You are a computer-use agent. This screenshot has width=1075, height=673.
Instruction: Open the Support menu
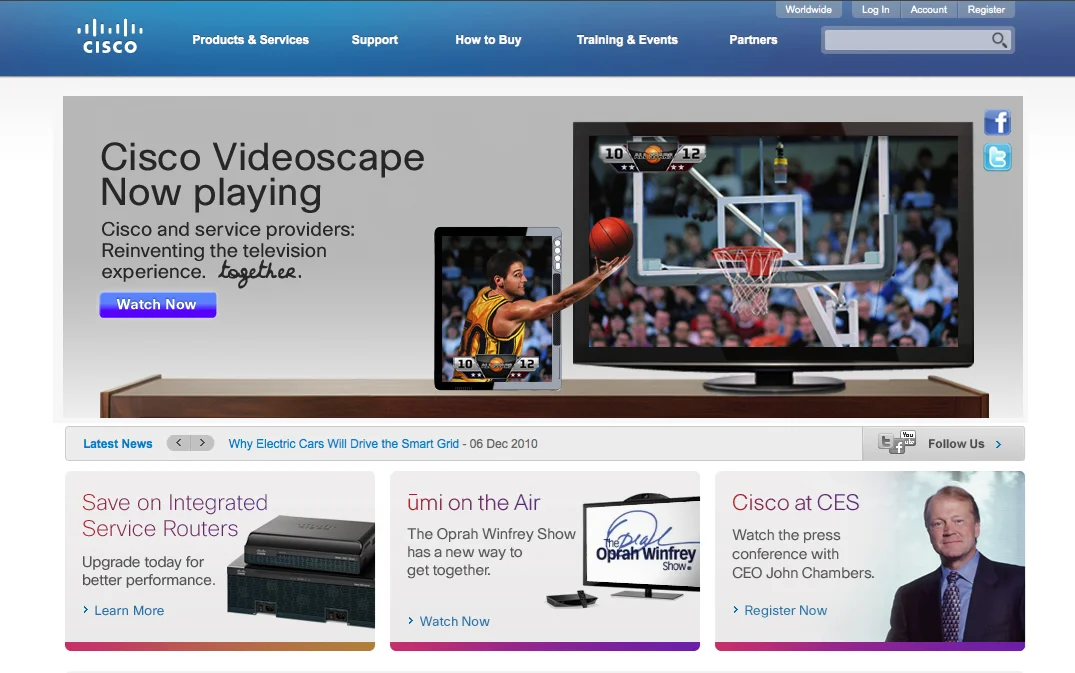[374, 40]
